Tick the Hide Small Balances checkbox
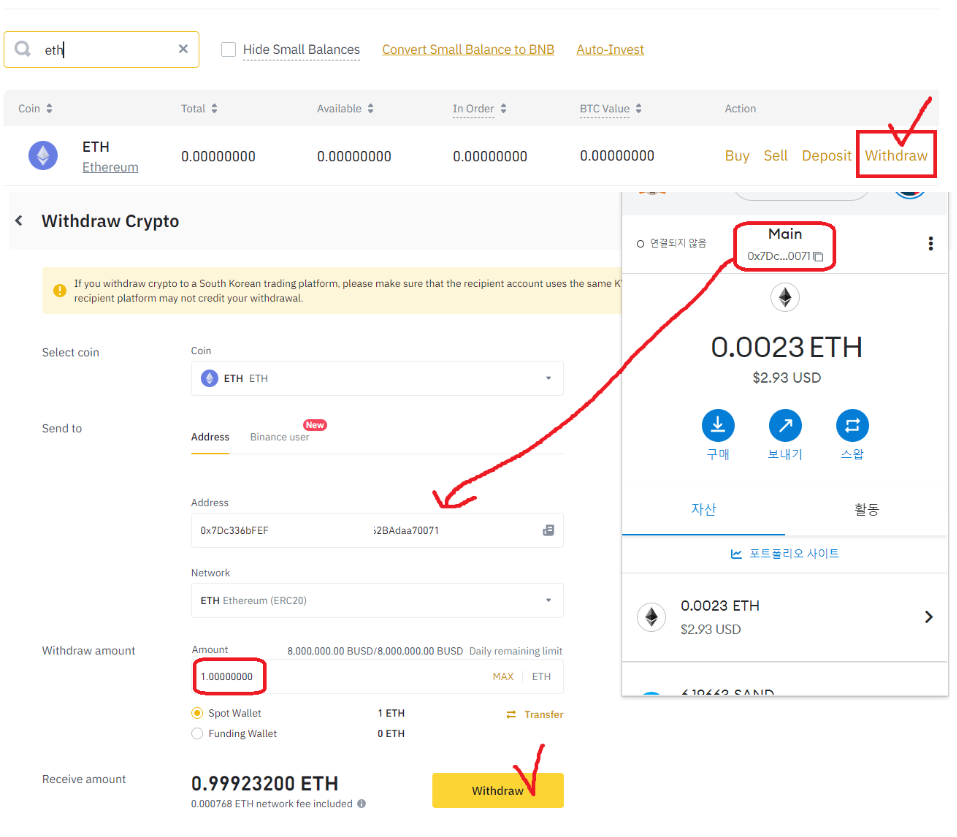 [228, 49]
